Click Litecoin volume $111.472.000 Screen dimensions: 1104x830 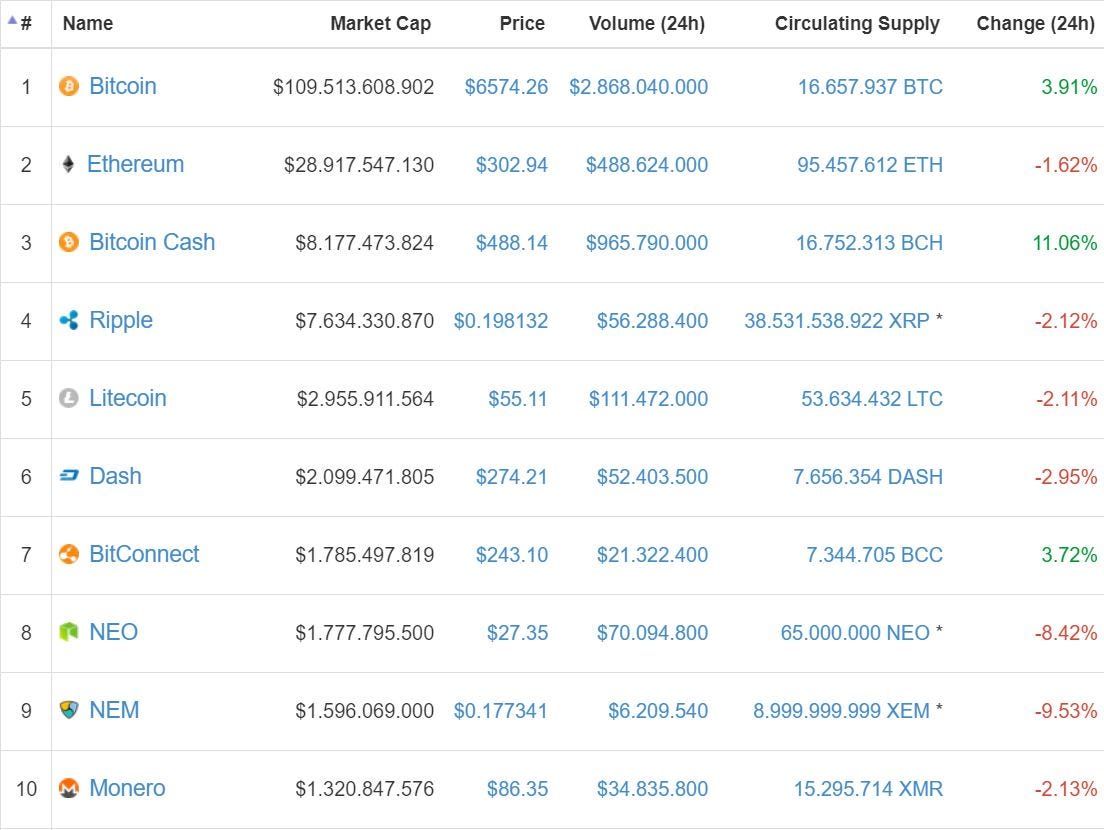[x=648, y=399]
